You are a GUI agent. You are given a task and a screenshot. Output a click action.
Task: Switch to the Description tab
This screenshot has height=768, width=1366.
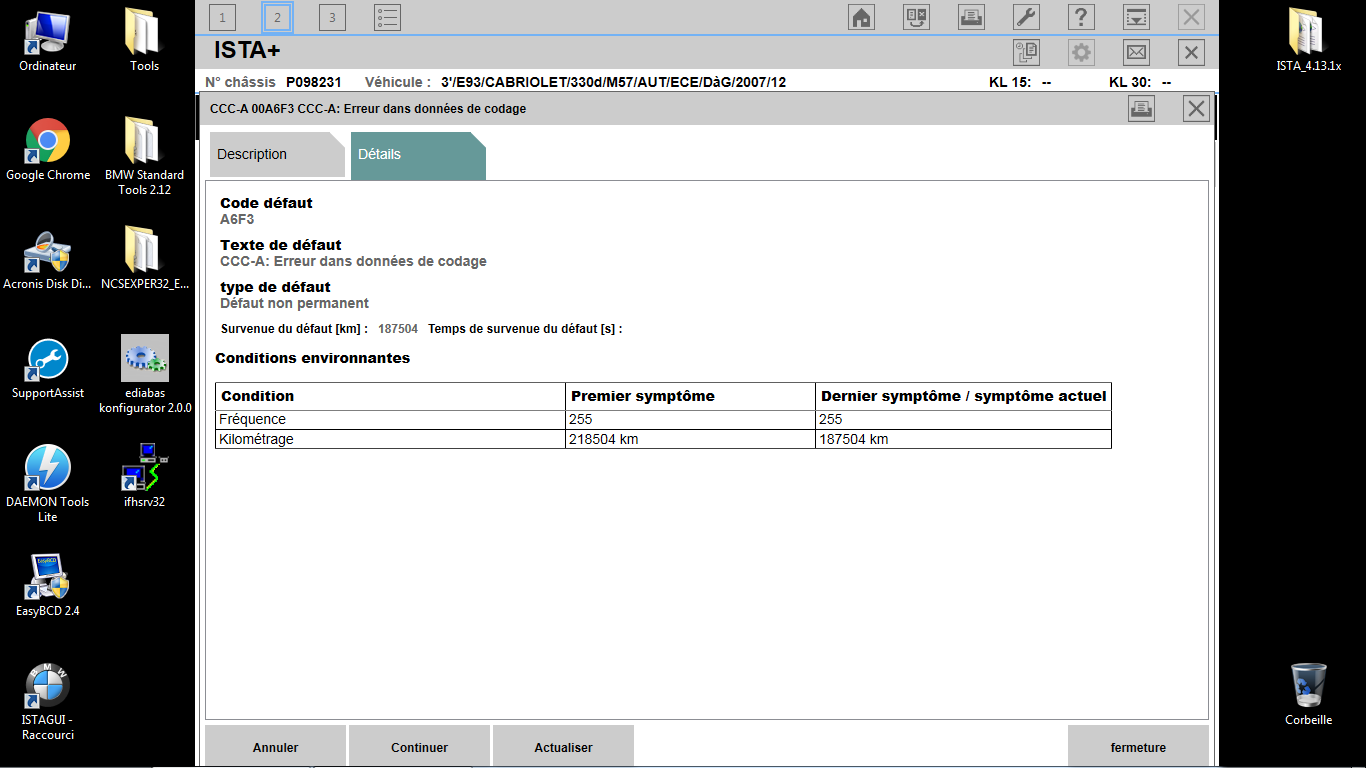coord(277,155)
